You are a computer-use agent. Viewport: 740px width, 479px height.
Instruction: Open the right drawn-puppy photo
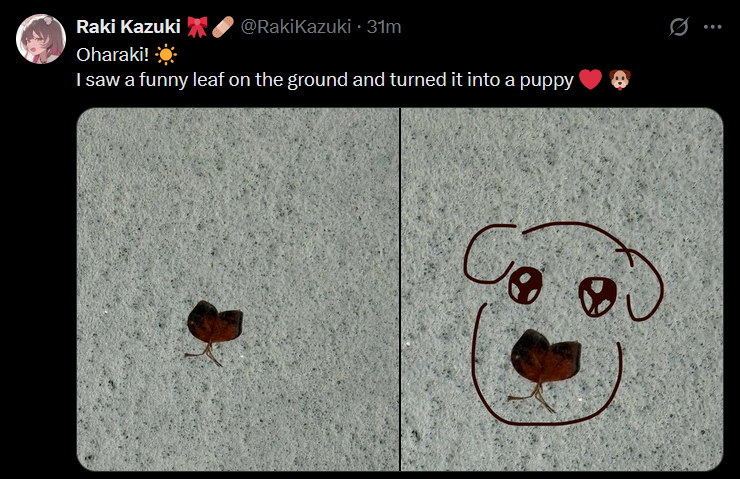point(562,289)
